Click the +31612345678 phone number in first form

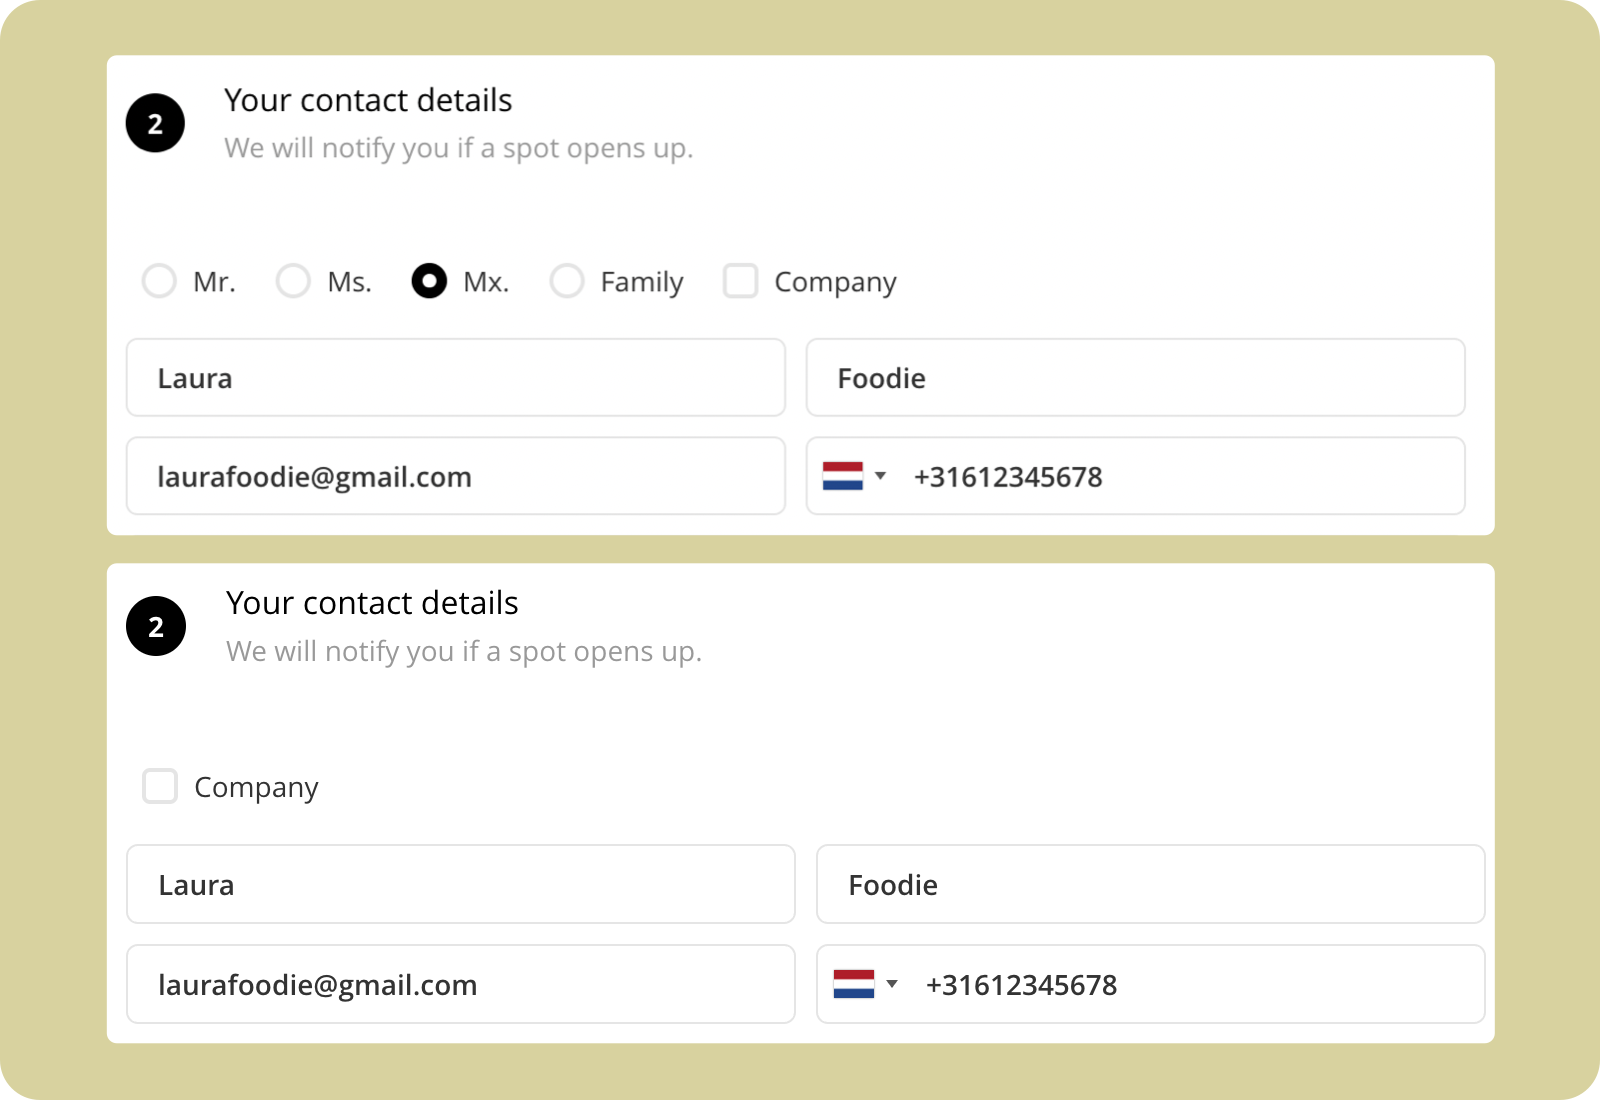point(1008,477)
